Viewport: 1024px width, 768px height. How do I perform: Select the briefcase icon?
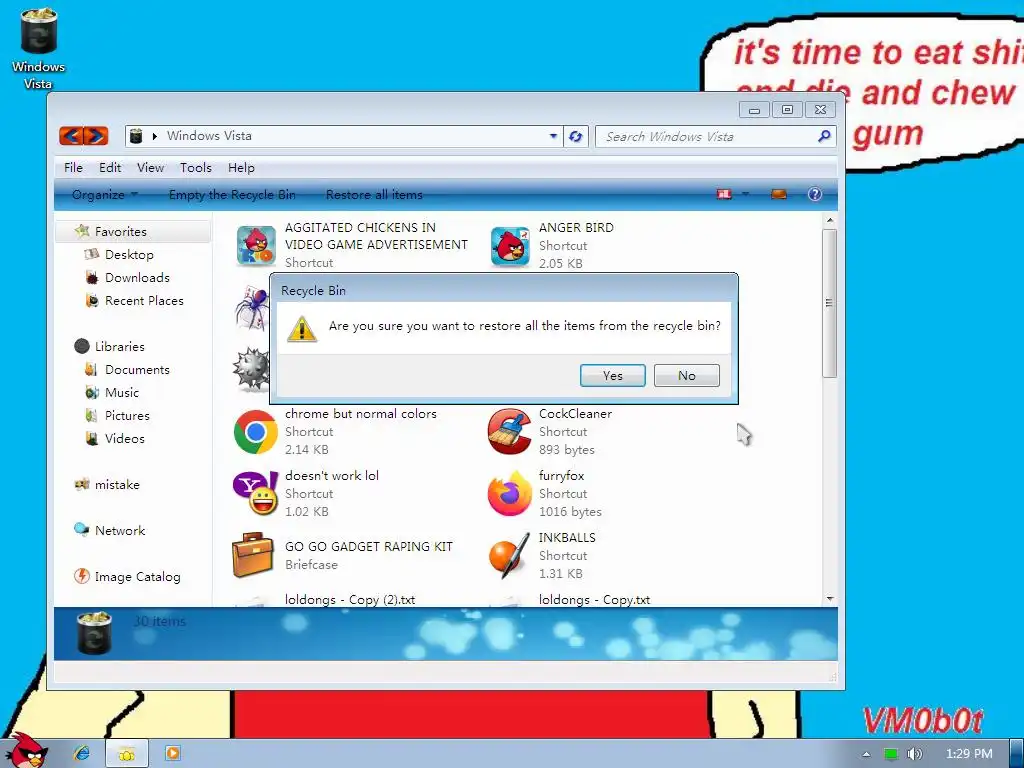coord(253,555)
